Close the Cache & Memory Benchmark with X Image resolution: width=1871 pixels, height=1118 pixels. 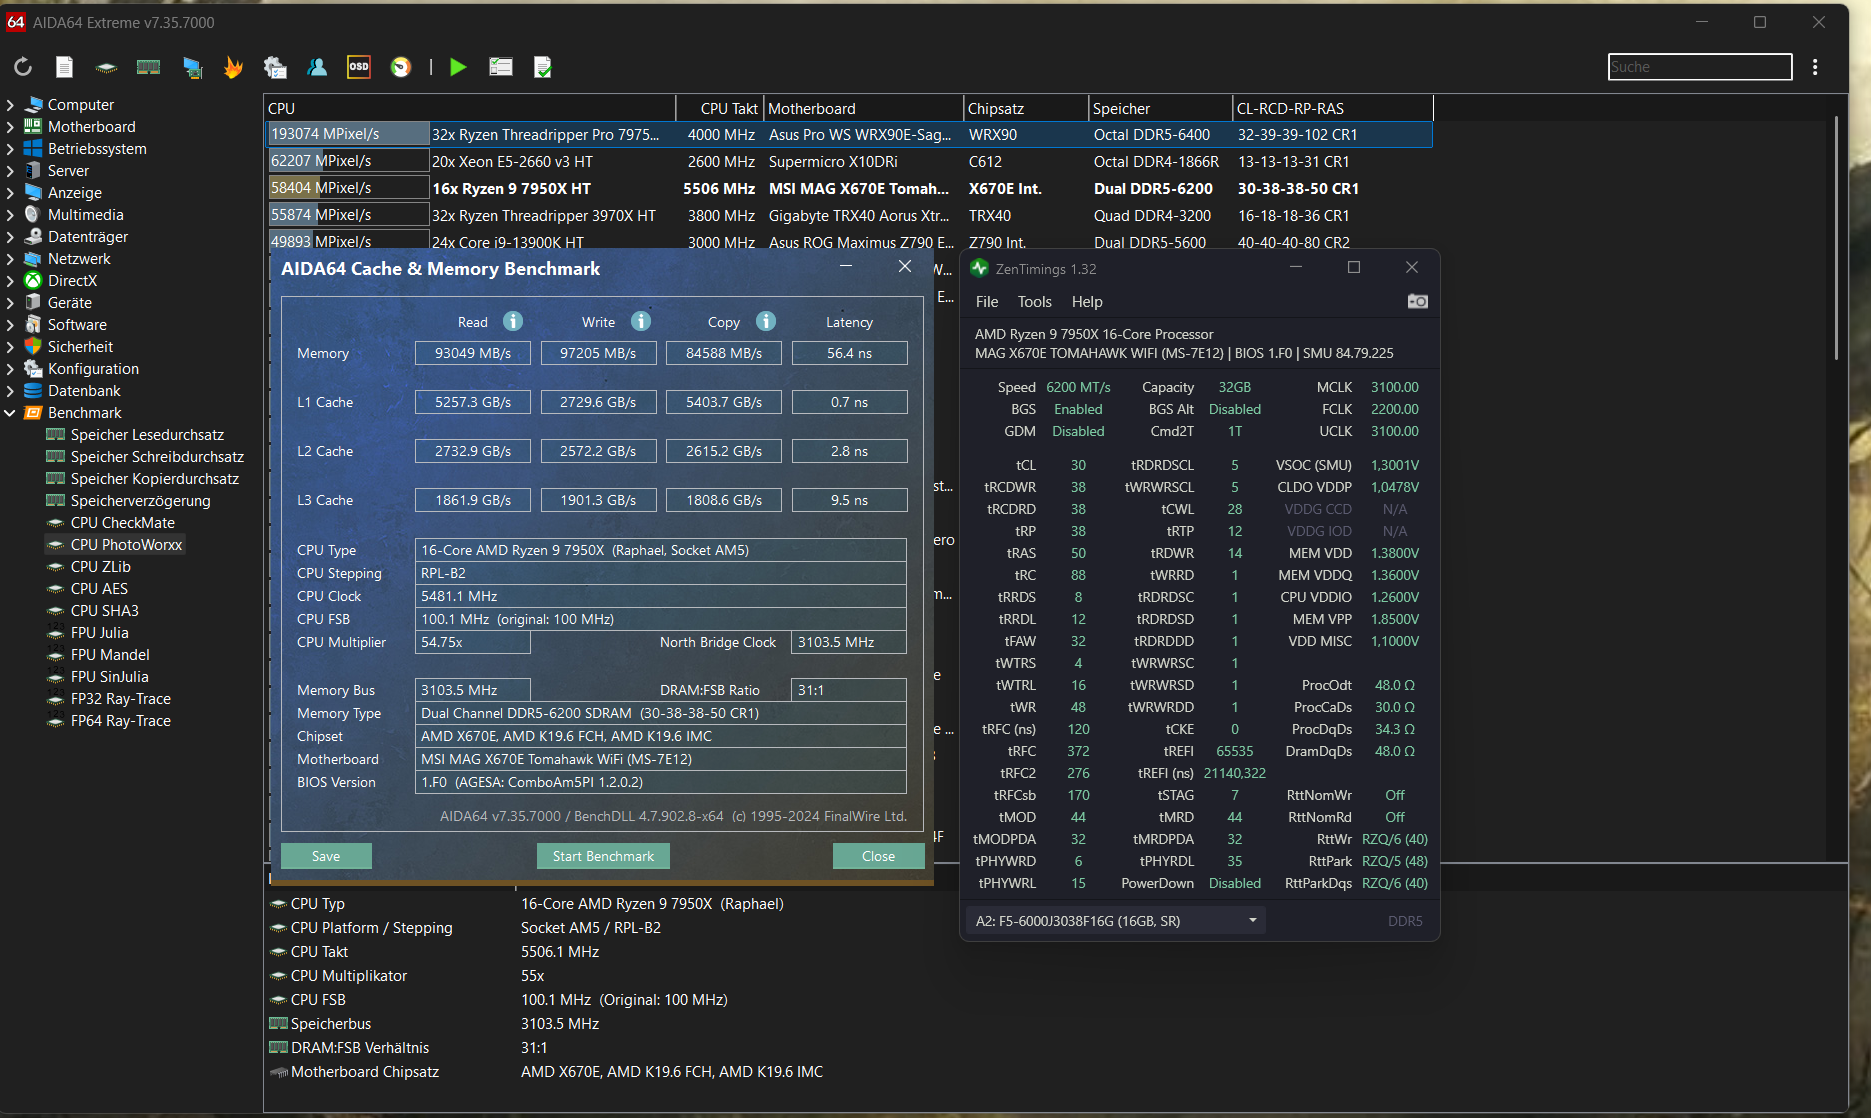pyautogui.click(x=905, y=266)
